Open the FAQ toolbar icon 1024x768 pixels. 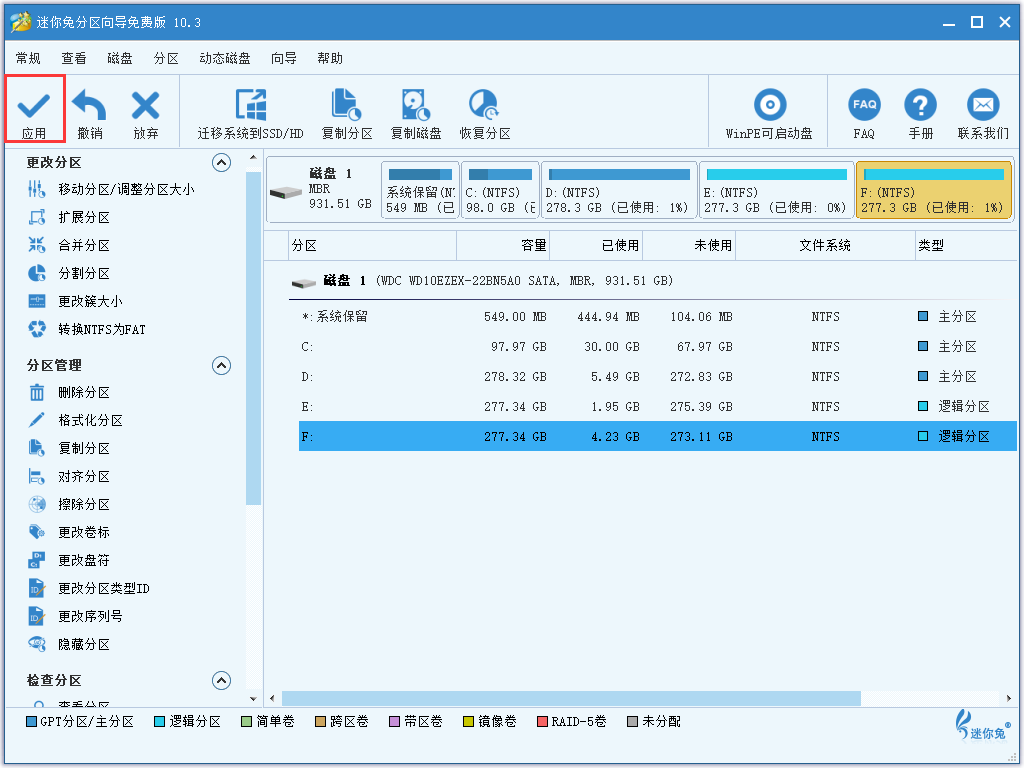point(864,104)
